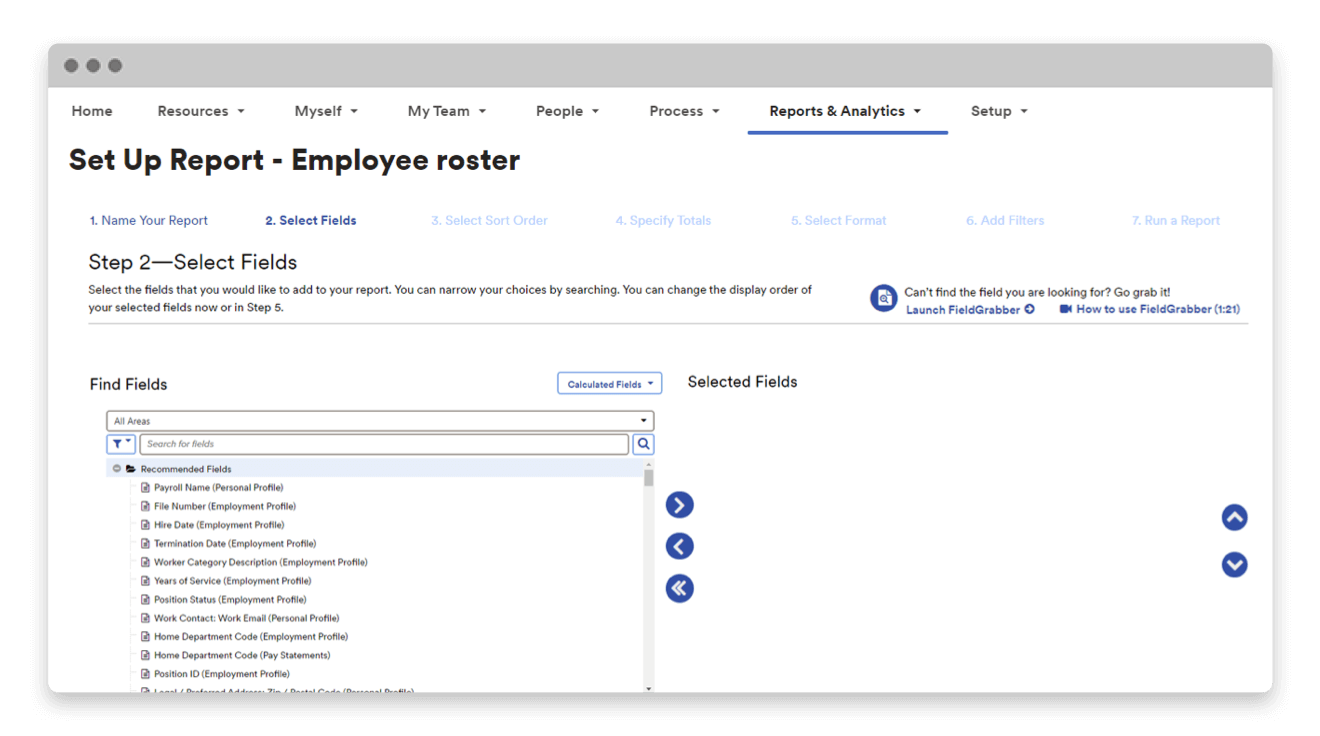Viewport: 1320px width, 736px height.
Task: Open the filter funnel icon above the field list
Action: tap(120, 443)
